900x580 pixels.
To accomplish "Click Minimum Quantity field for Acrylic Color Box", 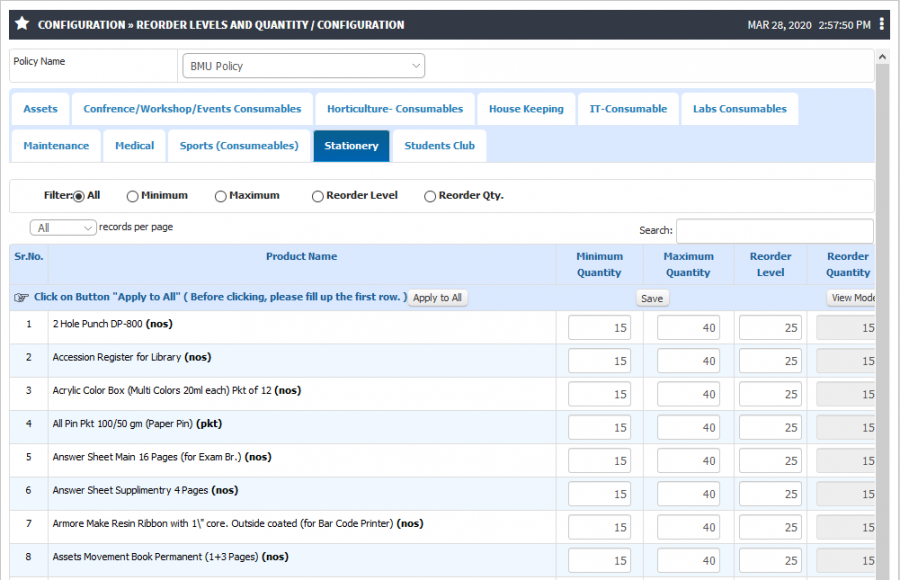I will 599,394.
